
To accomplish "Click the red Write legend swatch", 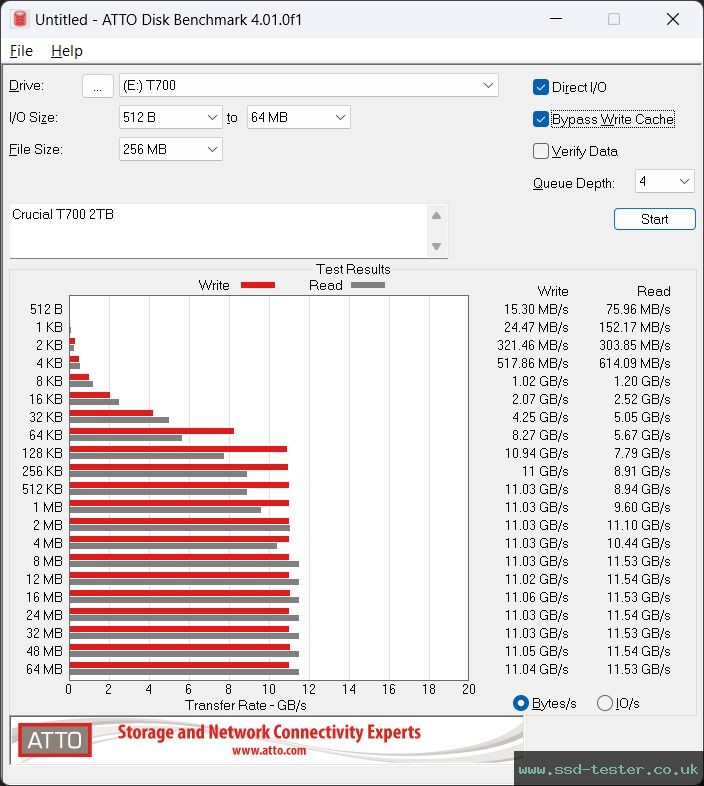I will click(258, 285).
